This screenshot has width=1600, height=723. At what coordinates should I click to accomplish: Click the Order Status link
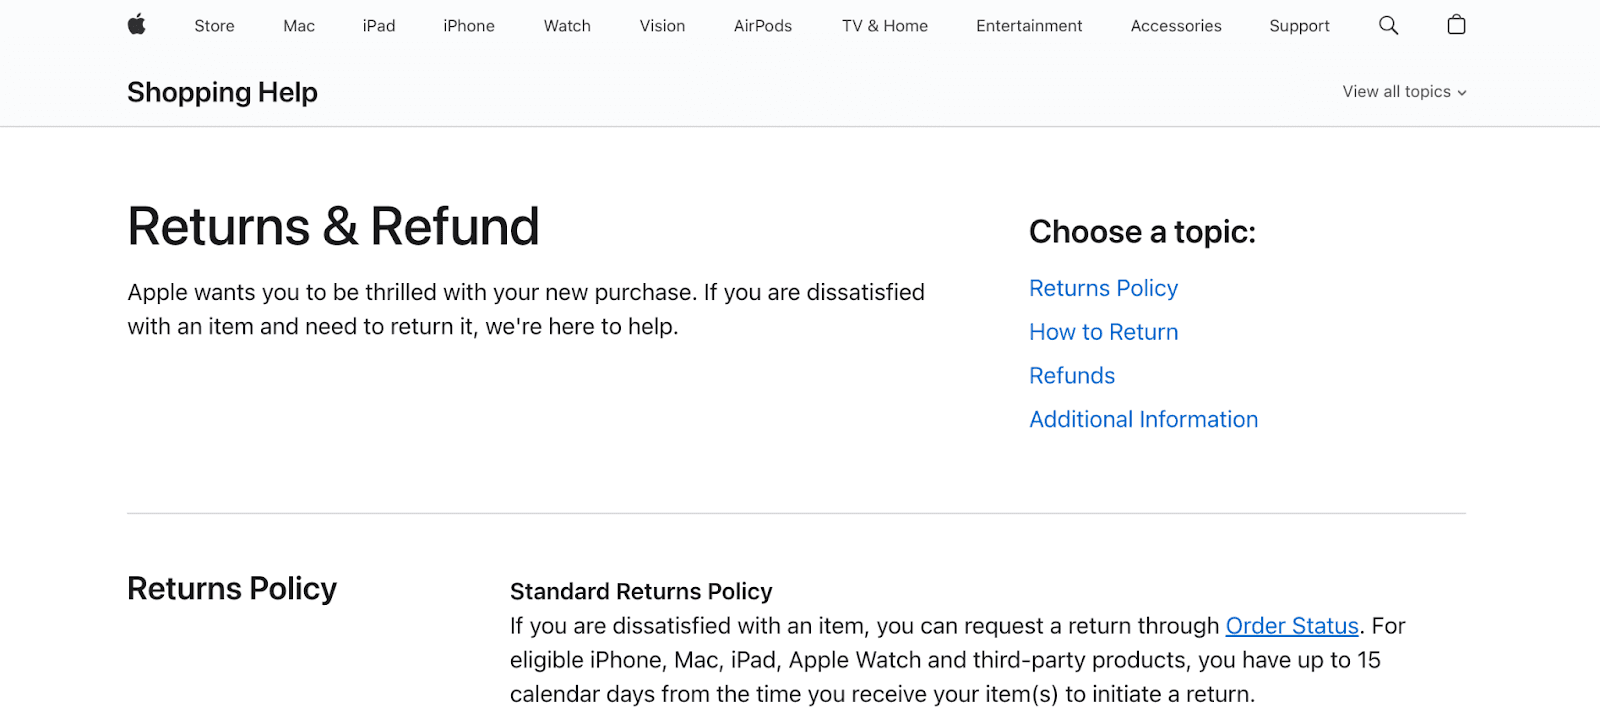pyautogui.click(x=1291, y=625)
